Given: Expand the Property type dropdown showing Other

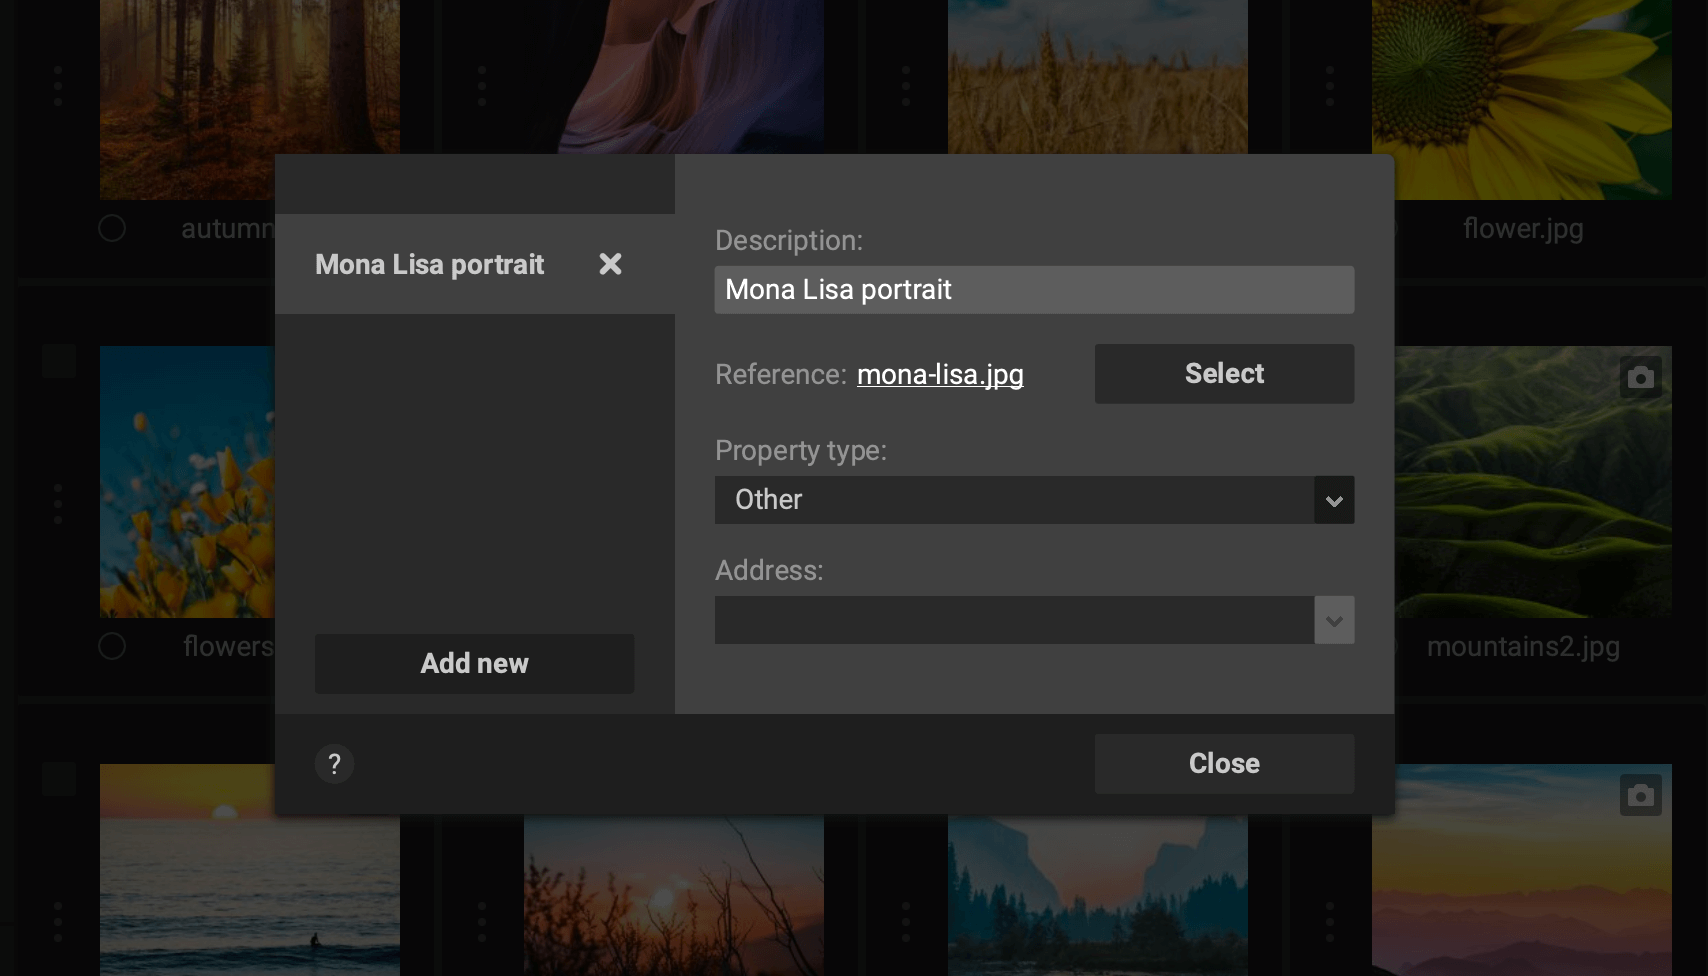Looking at the screenshot, I should (x=1014, y=500).
